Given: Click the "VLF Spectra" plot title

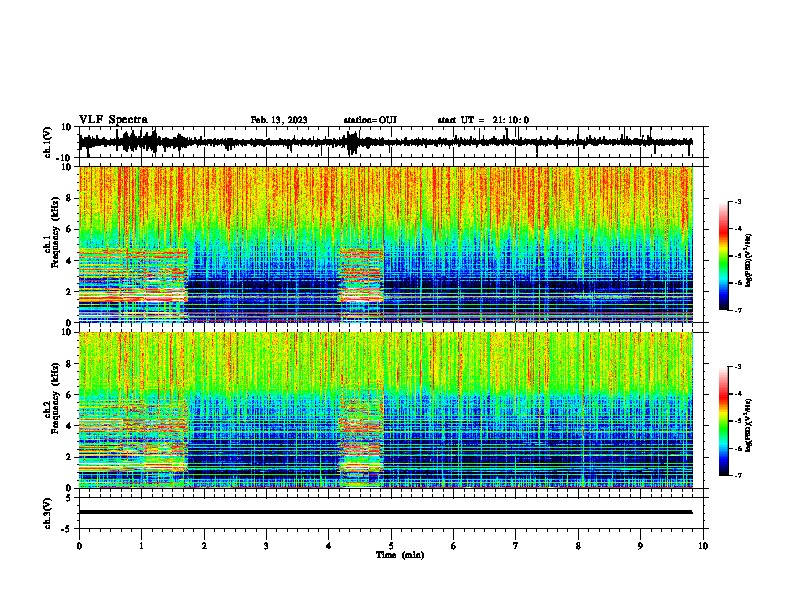Looking at the screenshot, I should [113, 120].
